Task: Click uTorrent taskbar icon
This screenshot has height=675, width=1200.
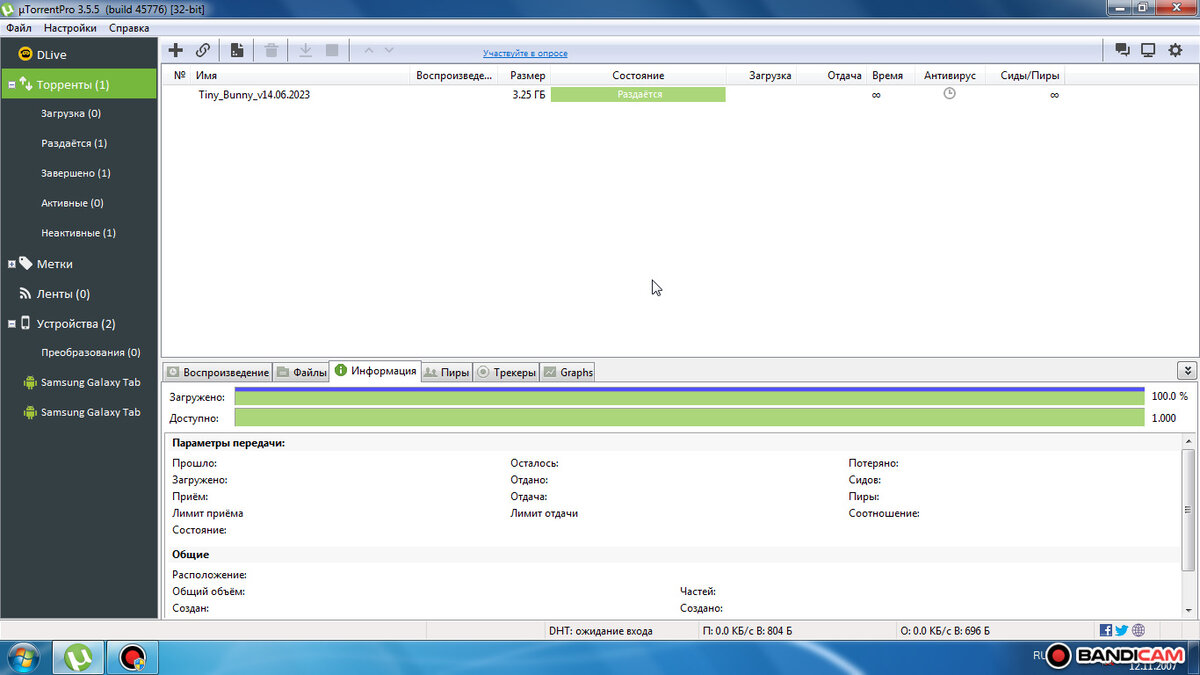Action: [x=78, y=658]
